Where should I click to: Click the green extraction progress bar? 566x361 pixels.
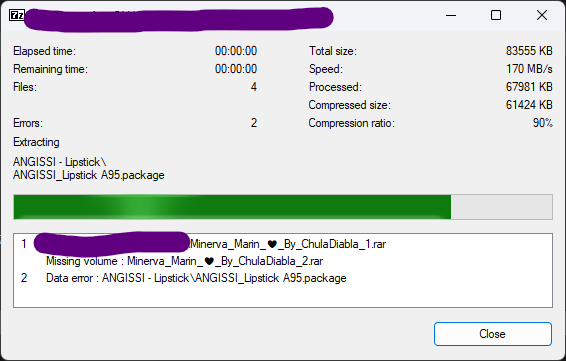[232, 207]
